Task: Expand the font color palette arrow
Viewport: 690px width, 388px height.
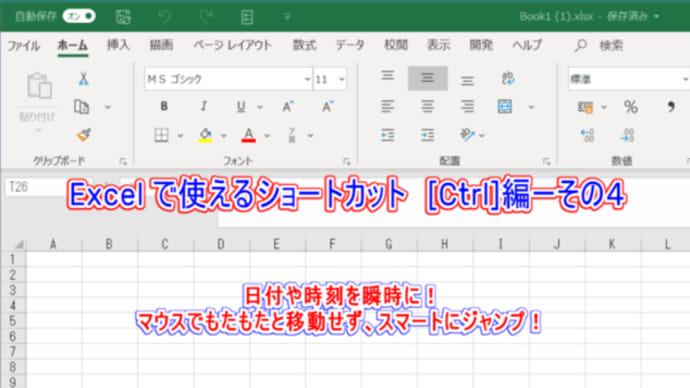Action: click(267, 135)
